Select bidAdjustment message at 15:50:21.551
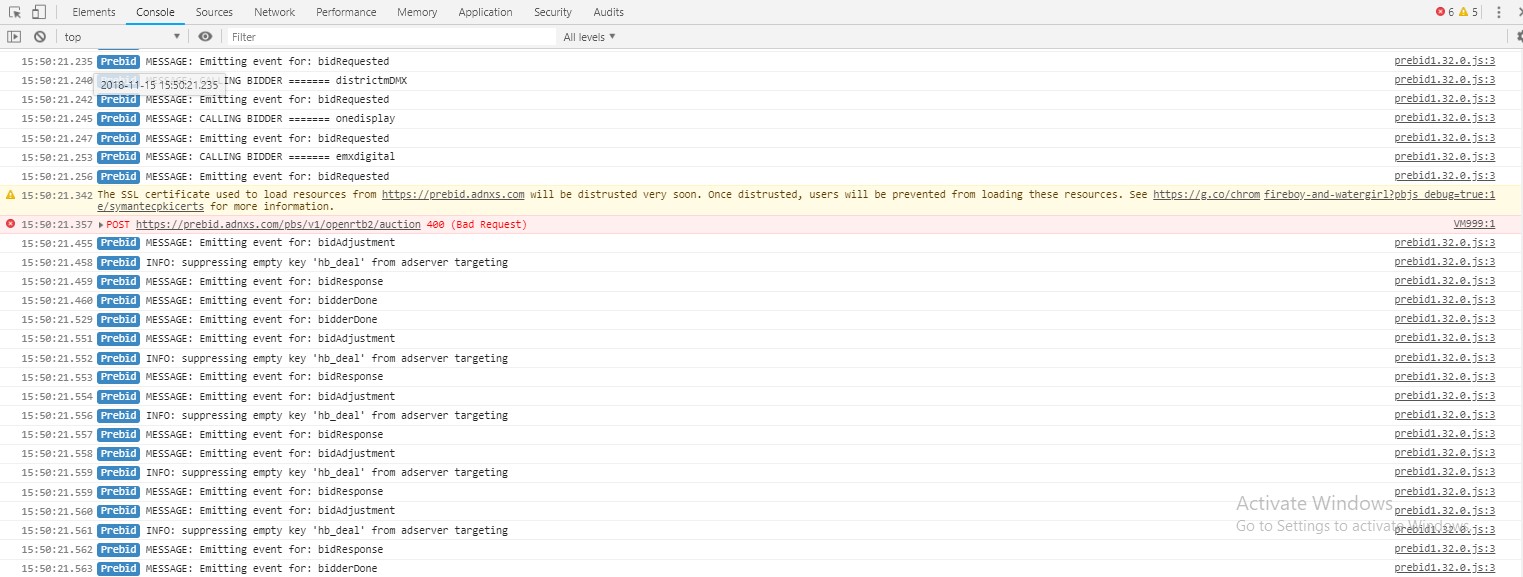Screen dimensions: 1523x577 (x=270, y=338)
